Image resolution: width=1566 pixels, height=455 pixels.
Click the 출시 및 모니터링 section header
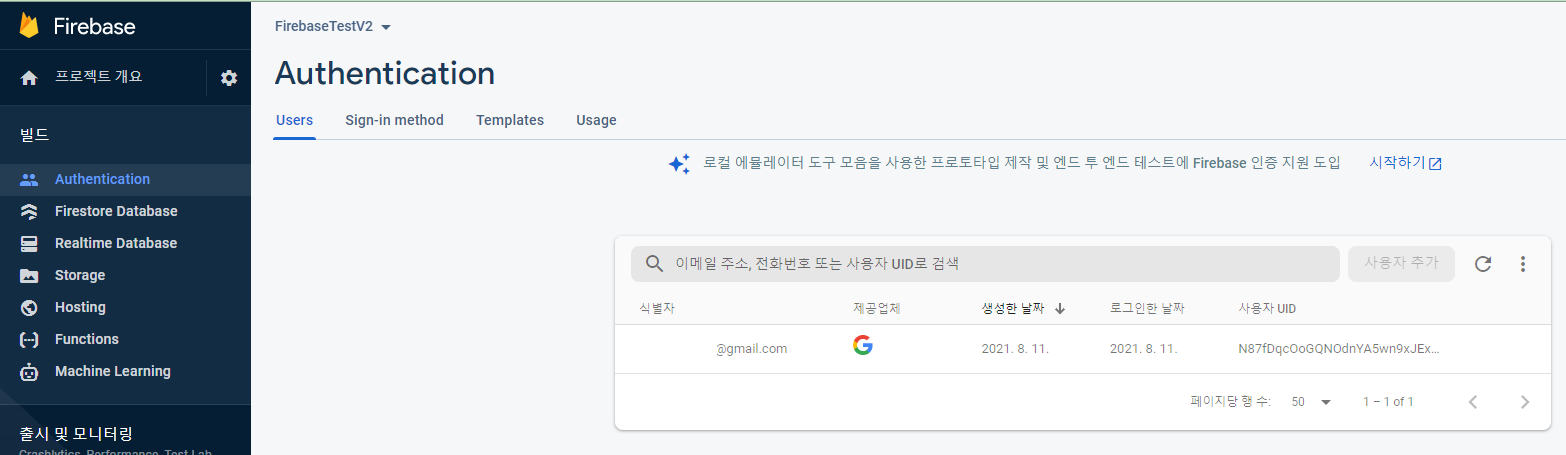[x=76, y=434]
